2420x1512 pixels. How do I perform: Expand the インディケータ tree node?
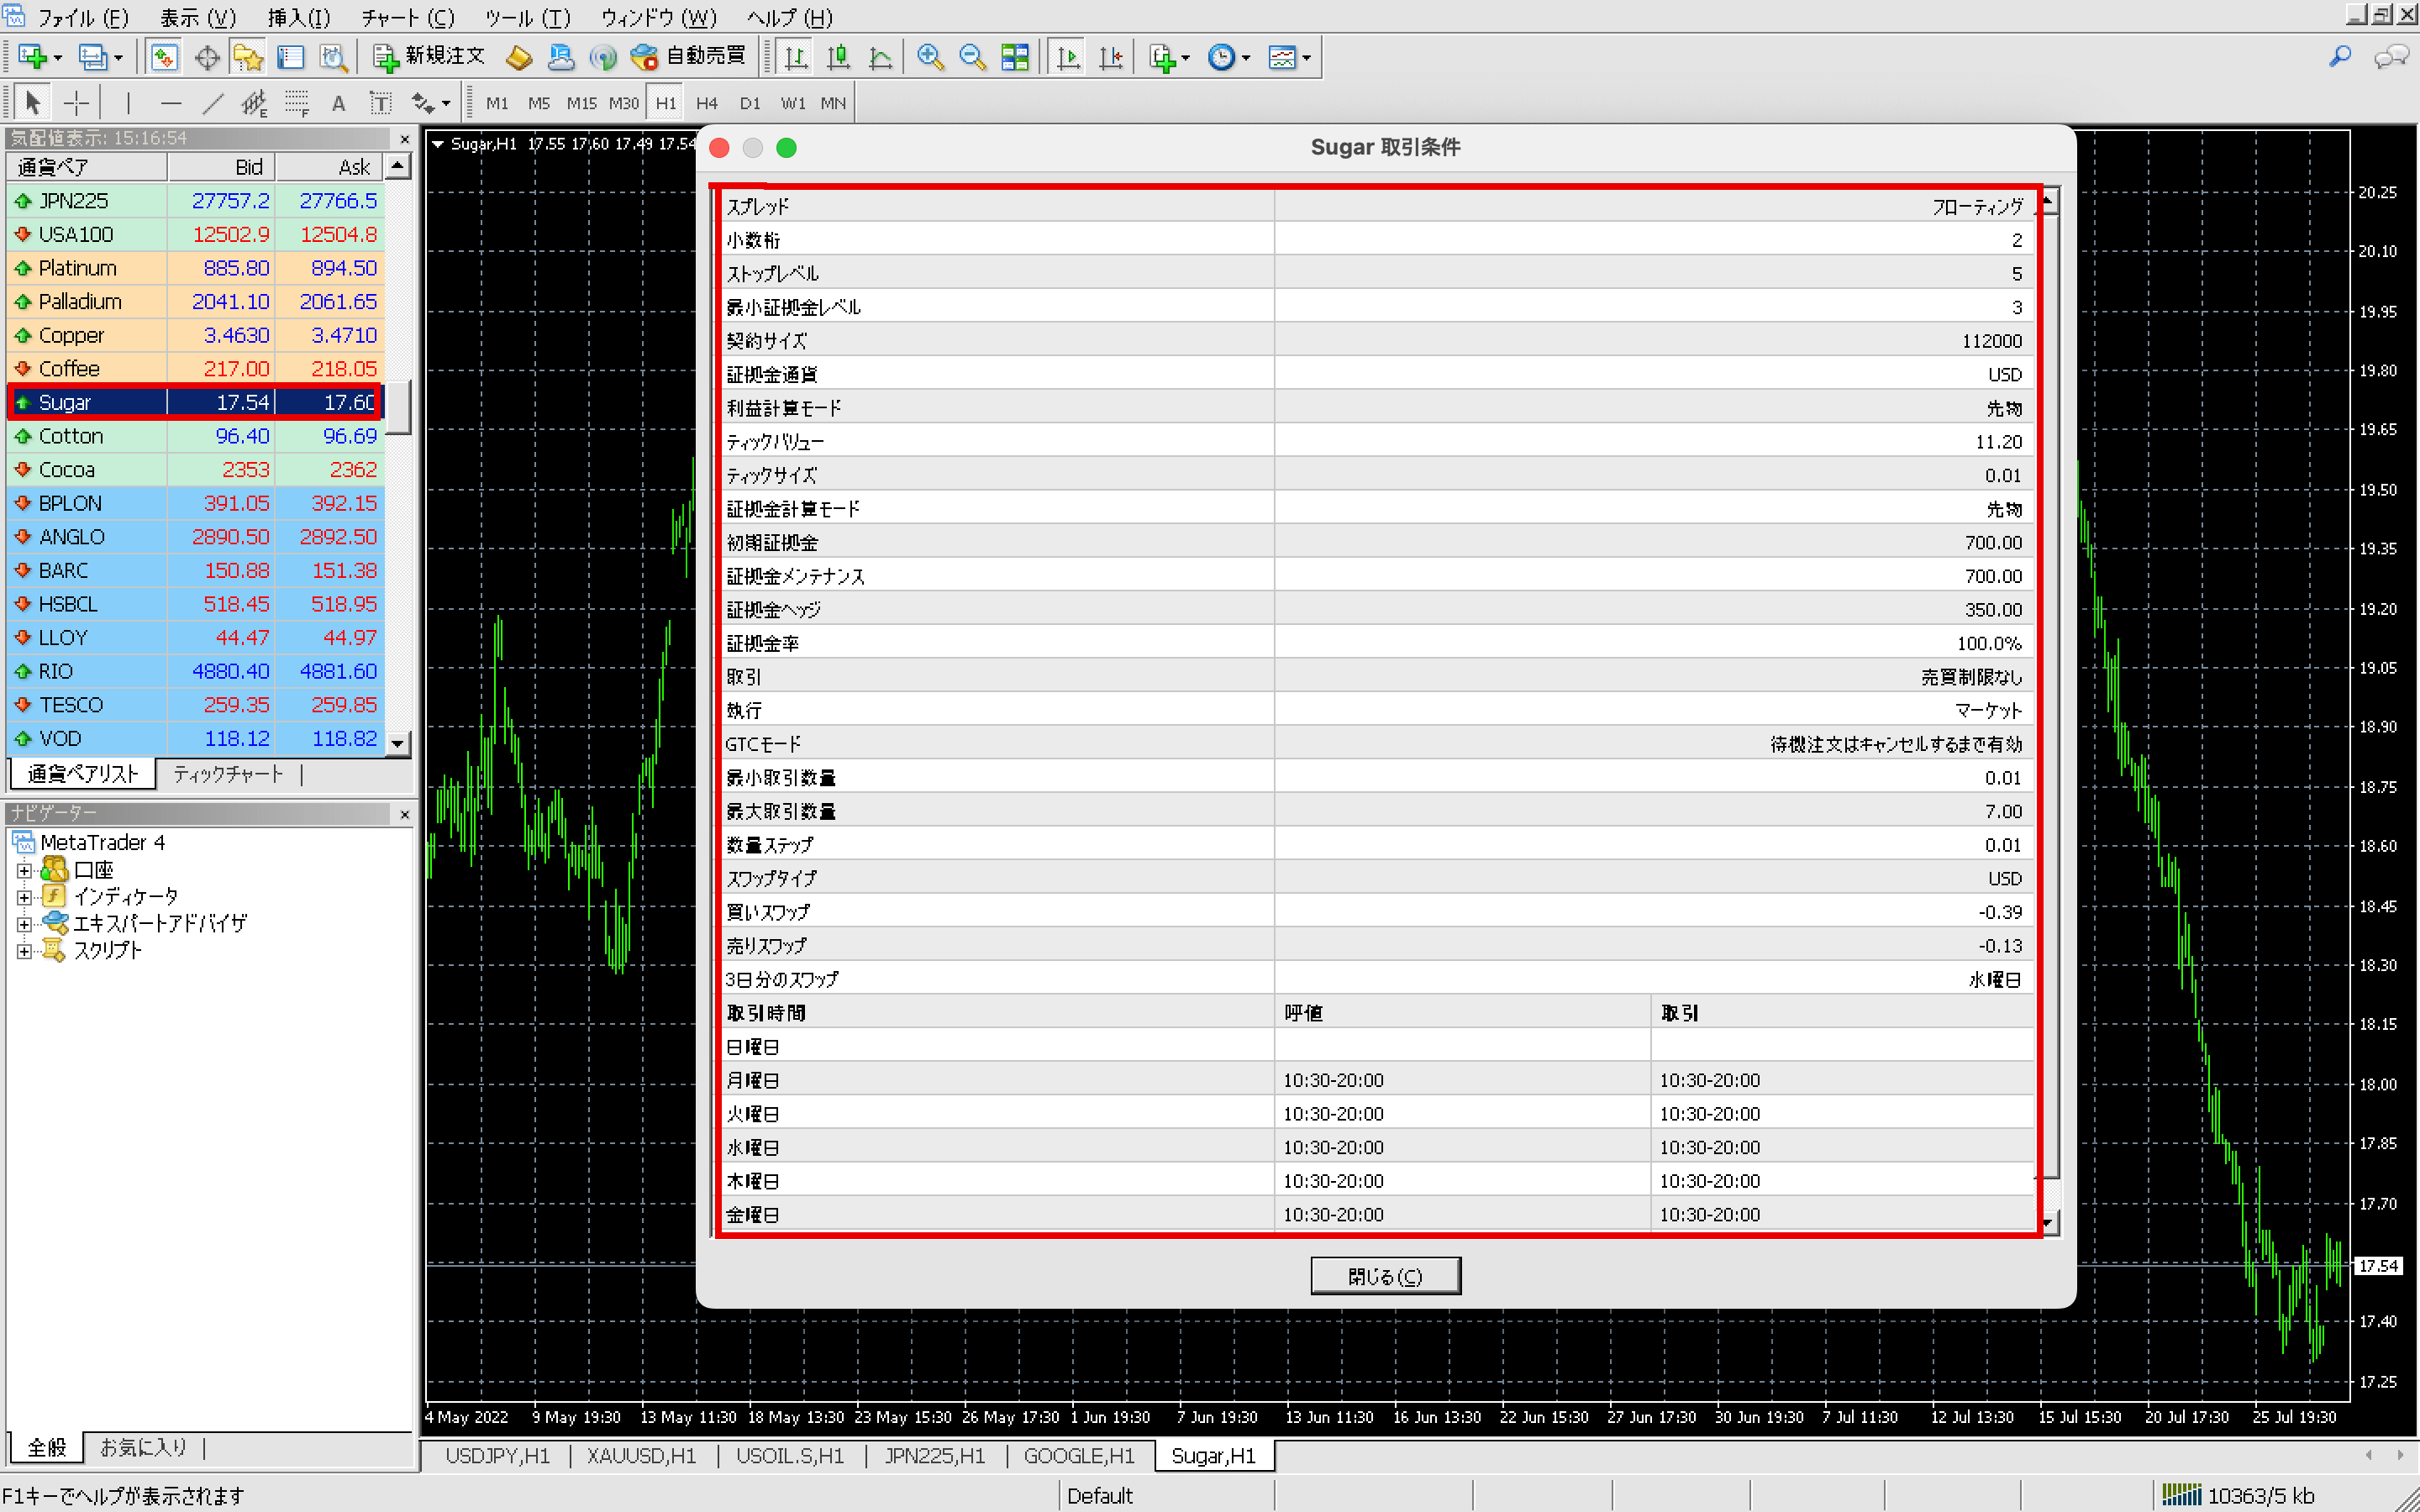(x=24, y=897)
